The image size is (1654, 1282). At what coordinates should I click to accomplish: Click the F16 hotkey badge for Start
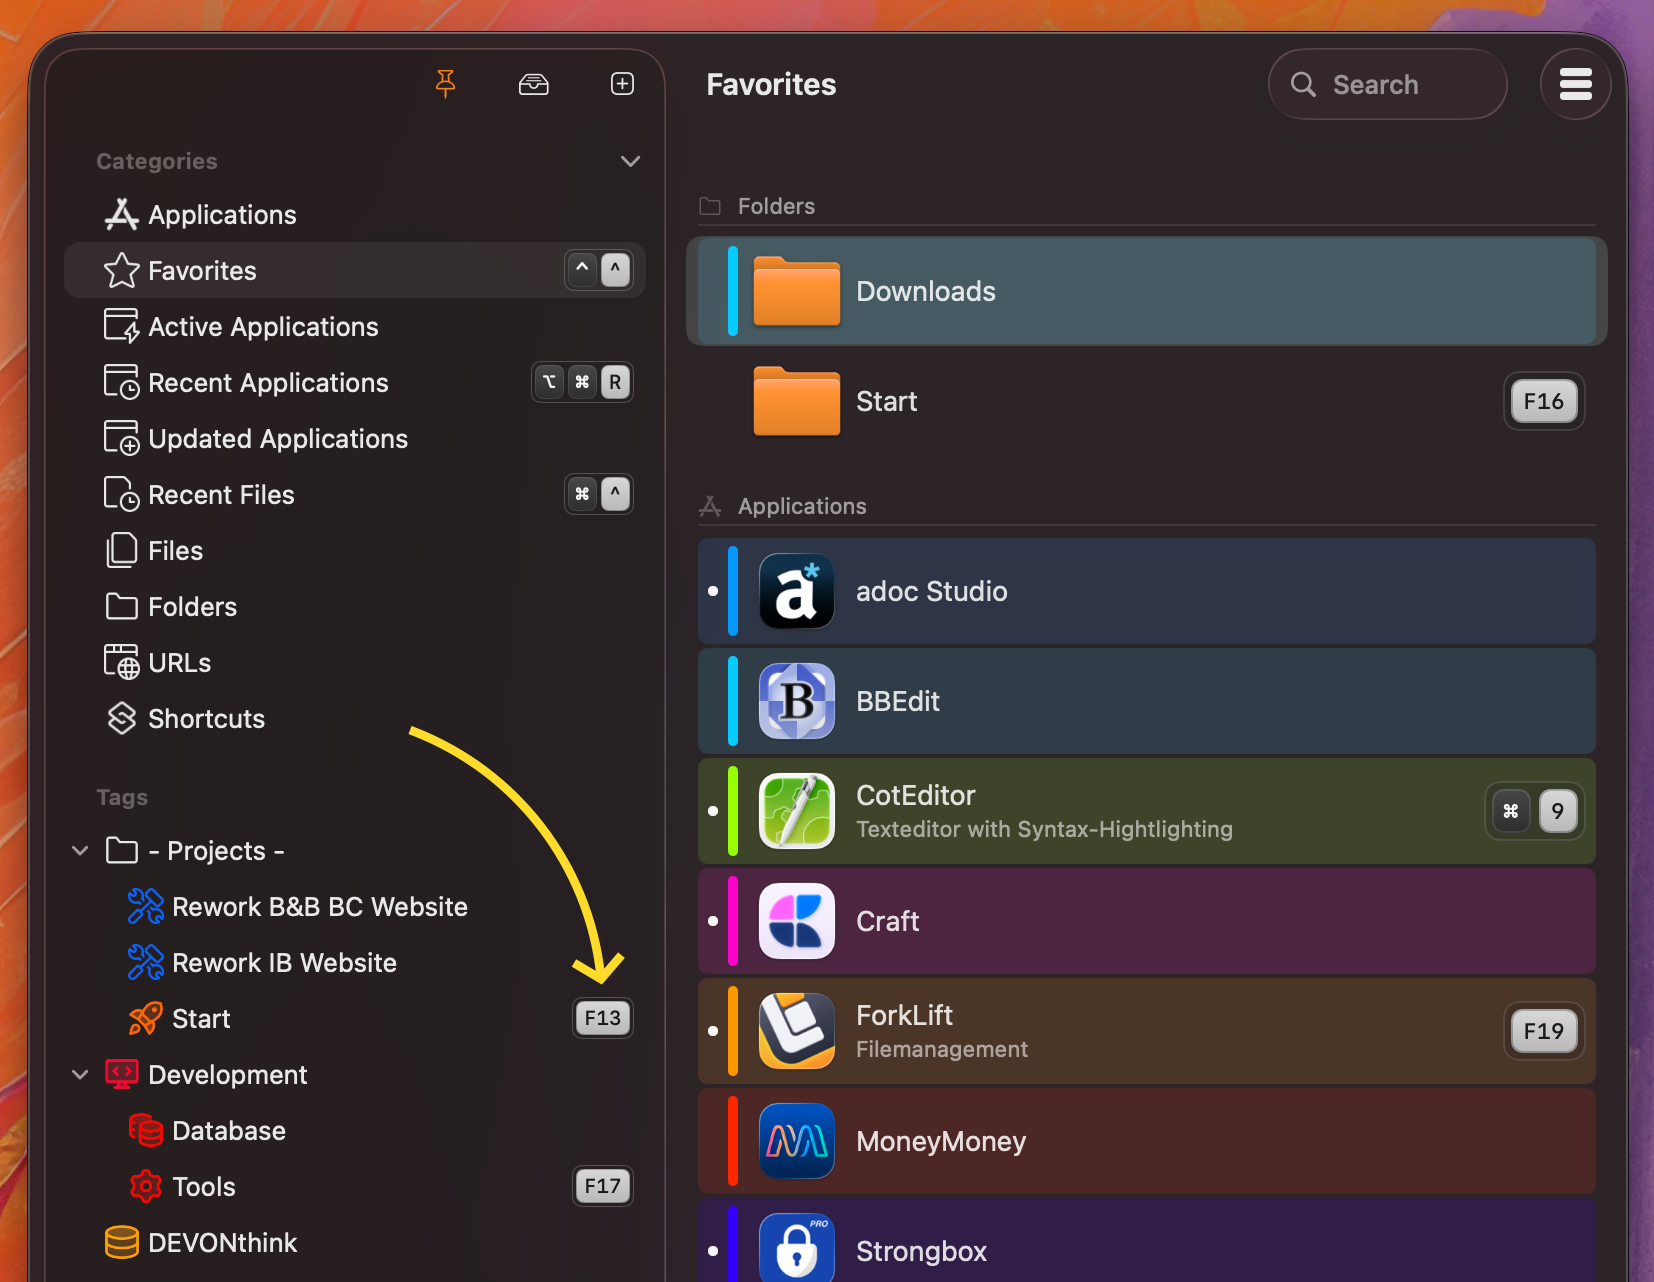point(1543,401)
